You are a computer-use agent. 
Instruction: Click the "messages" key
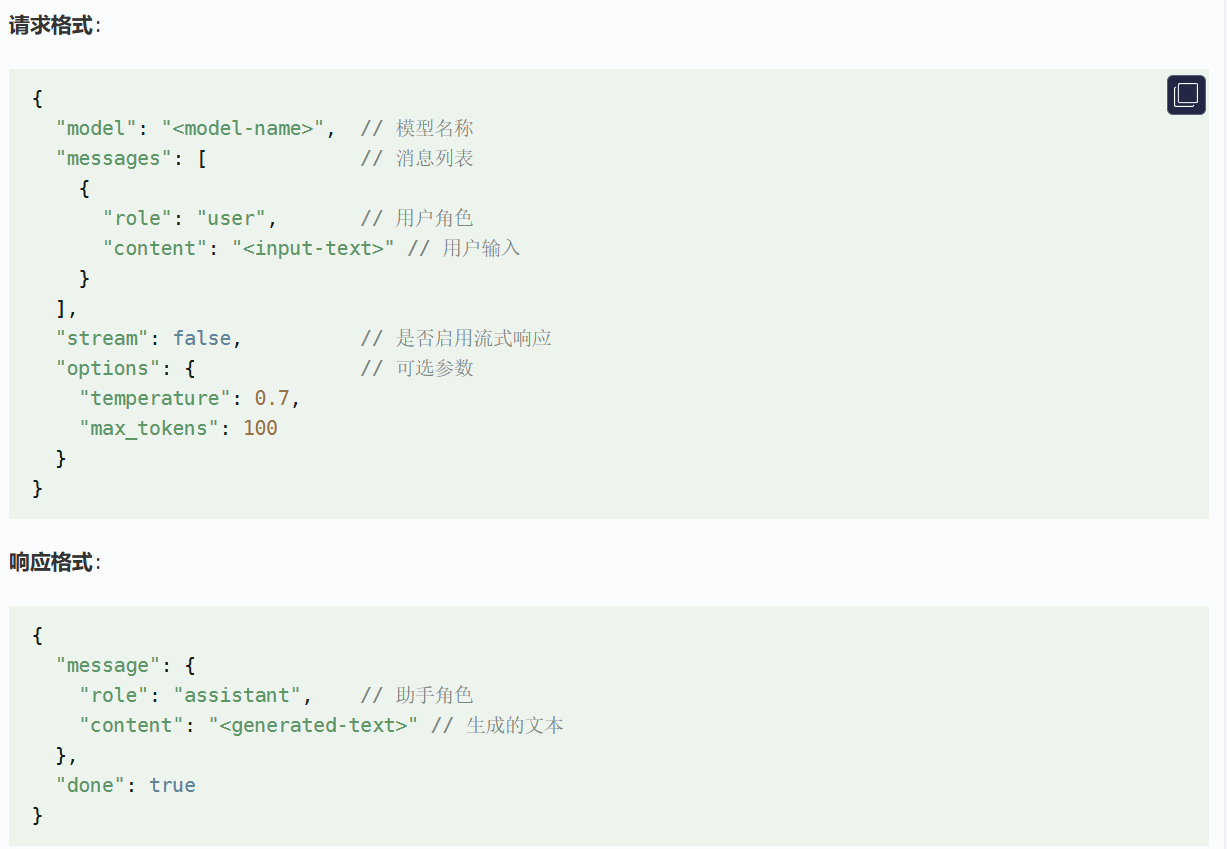click(108, 158)
